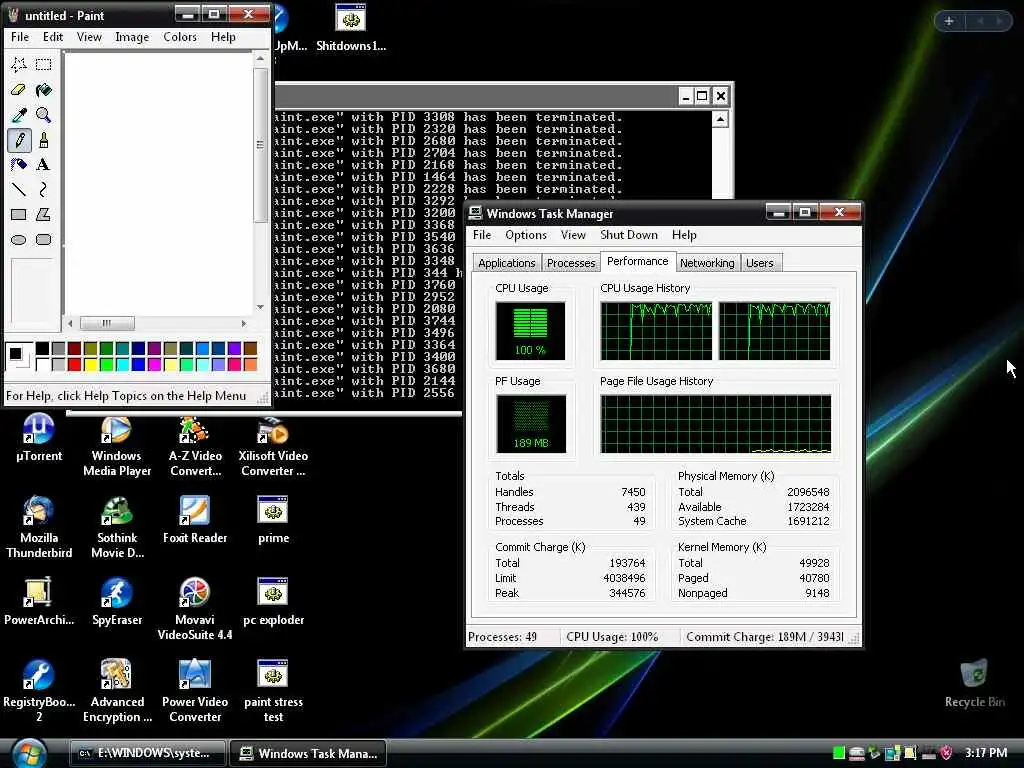
Task: Select the Shitdowns1 desktop icon
Action: click(351, 27)
